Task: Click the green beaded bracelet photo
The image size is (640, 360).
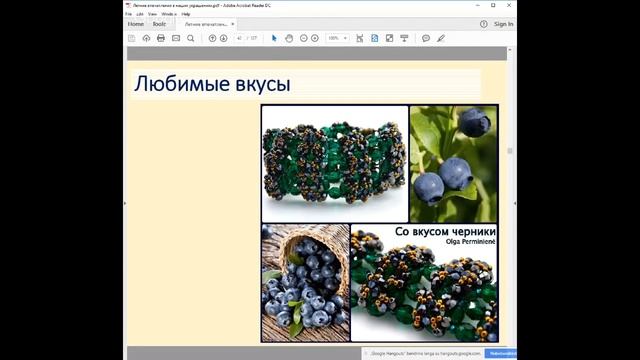Action: tap(335, 164)
